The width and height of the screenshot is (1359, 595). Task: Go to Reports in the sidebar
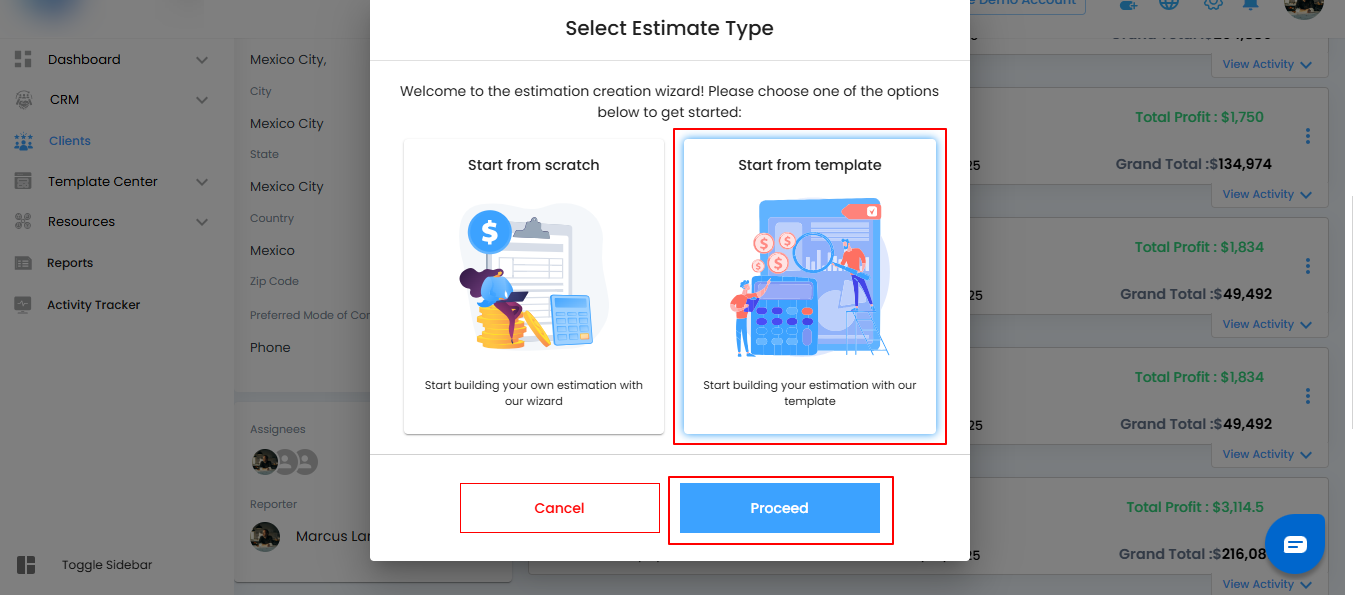click(x=70, y=263)
